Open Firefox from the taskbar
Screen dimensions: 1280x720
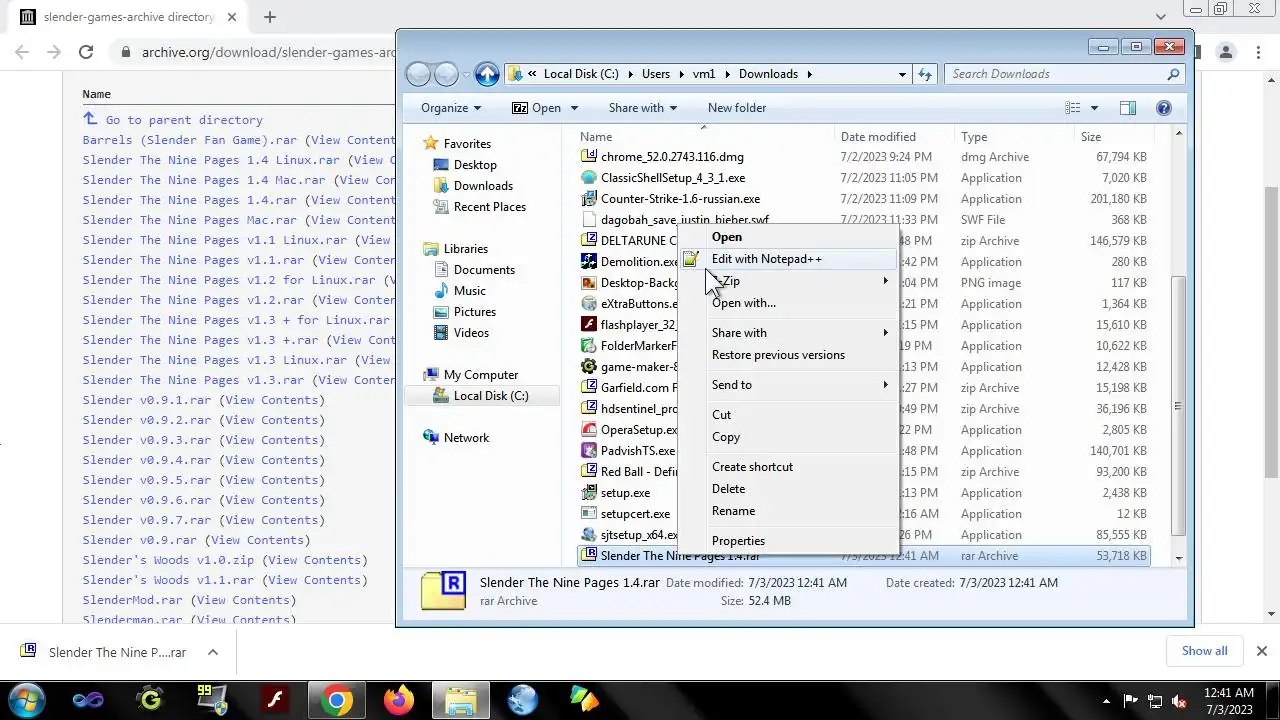[x=398, y=700]
